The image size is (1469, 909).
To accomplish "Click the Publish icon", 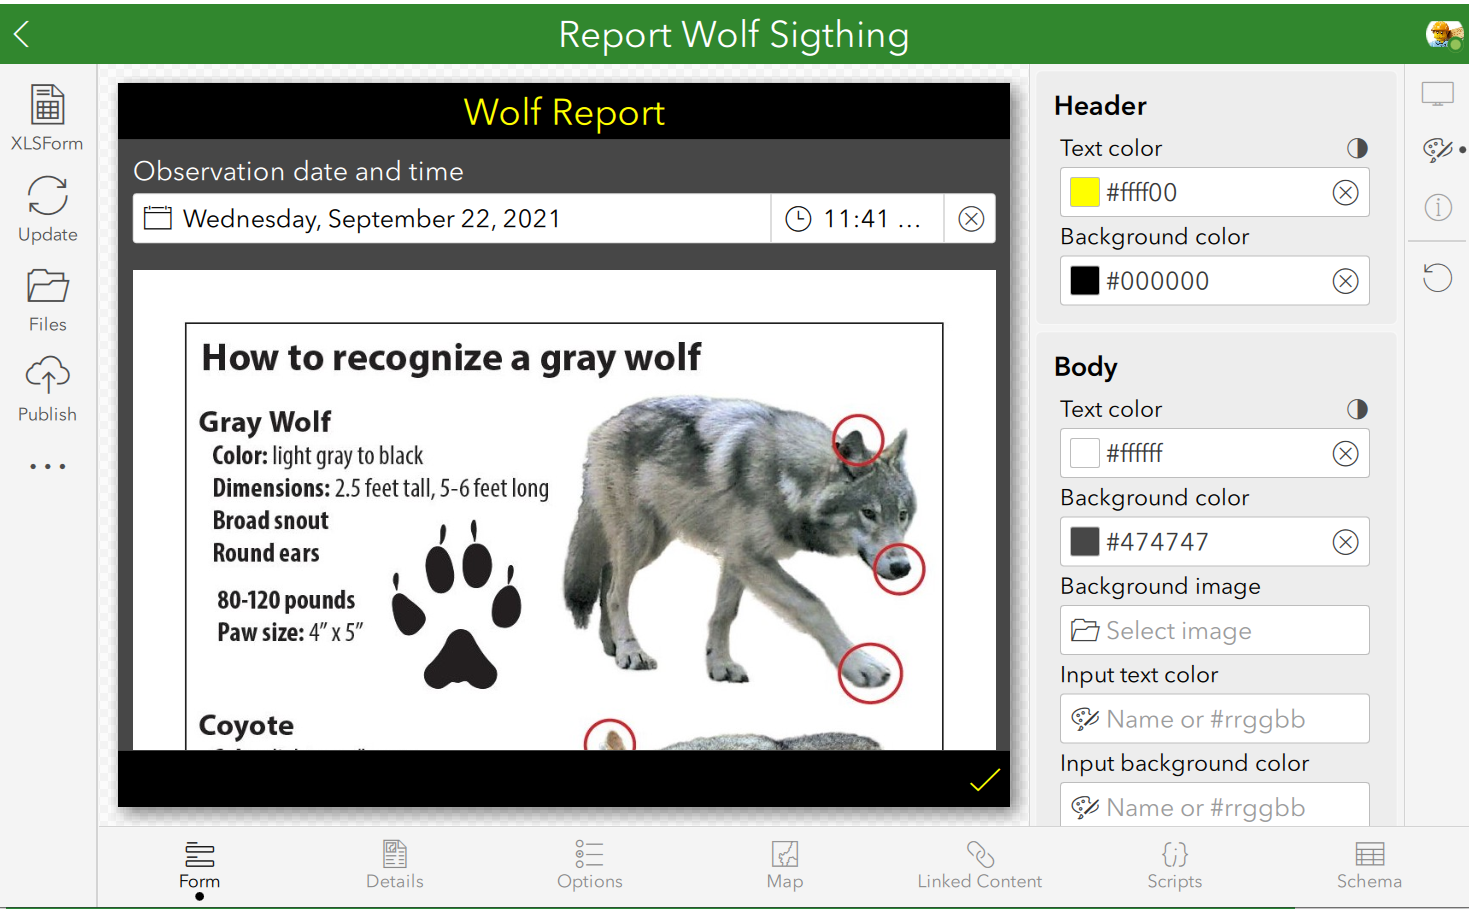I will pos(47,385).
